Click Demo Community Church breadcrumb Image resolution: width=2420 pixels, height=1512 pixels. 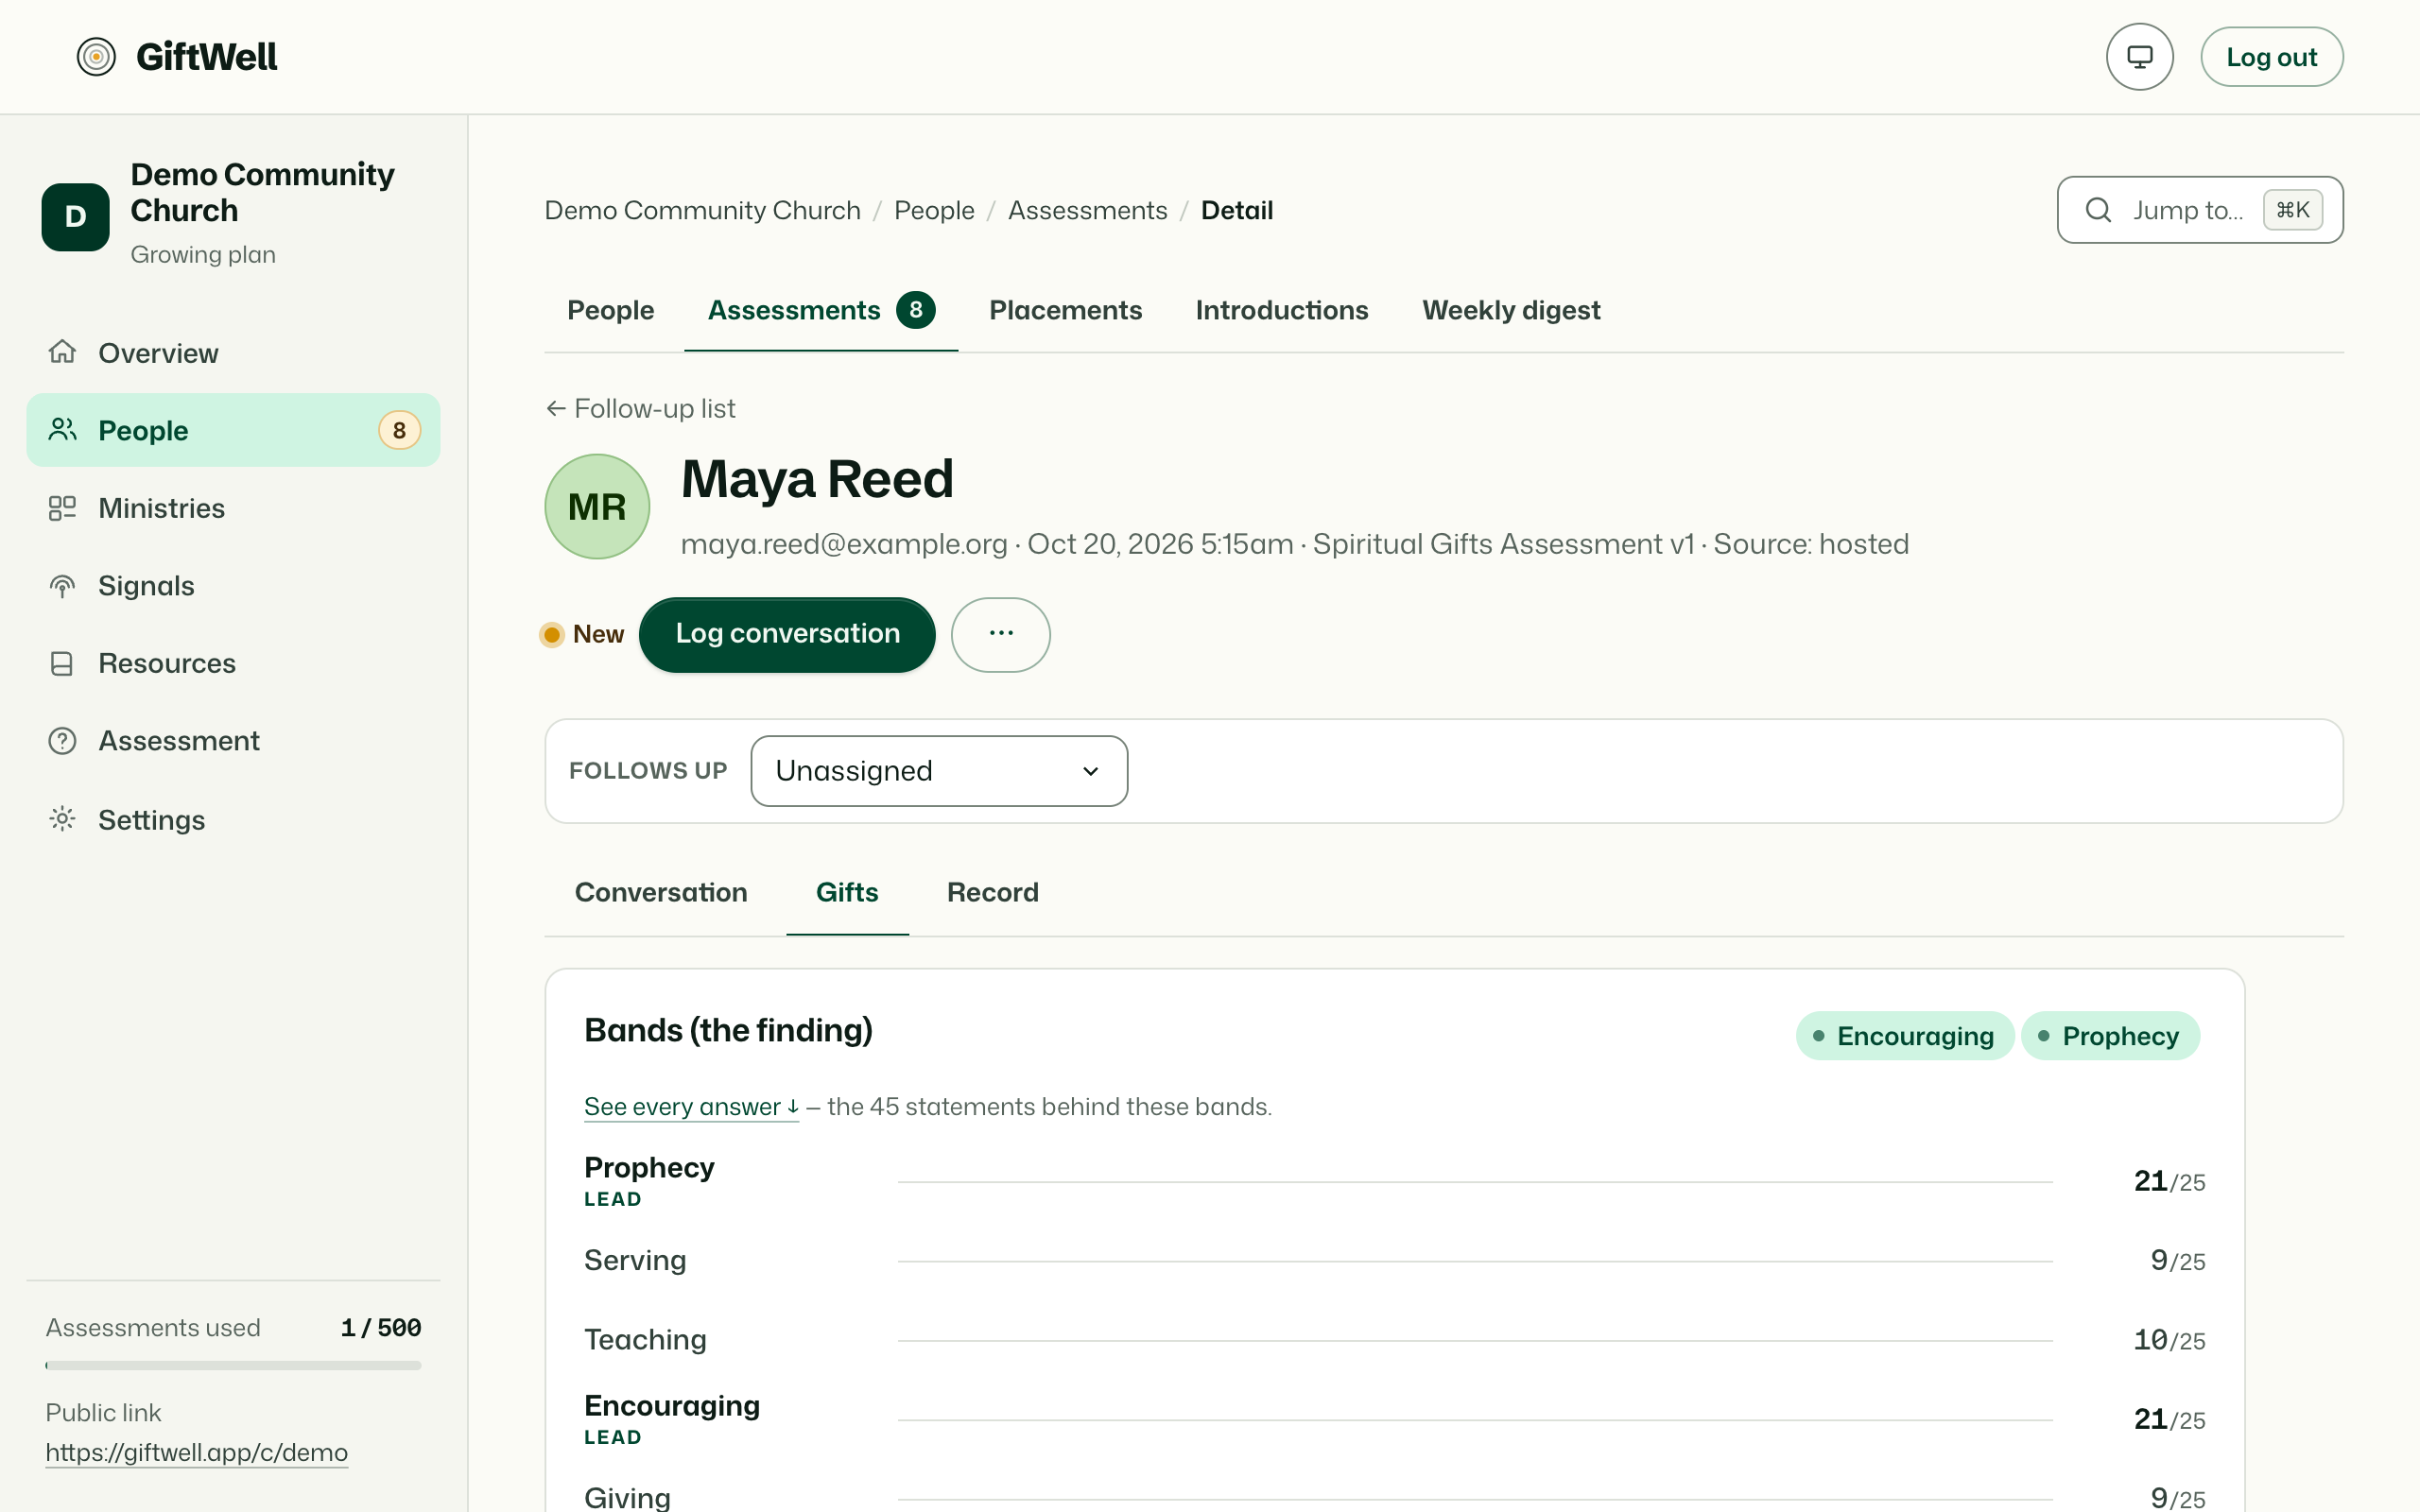tap(702, 210)
